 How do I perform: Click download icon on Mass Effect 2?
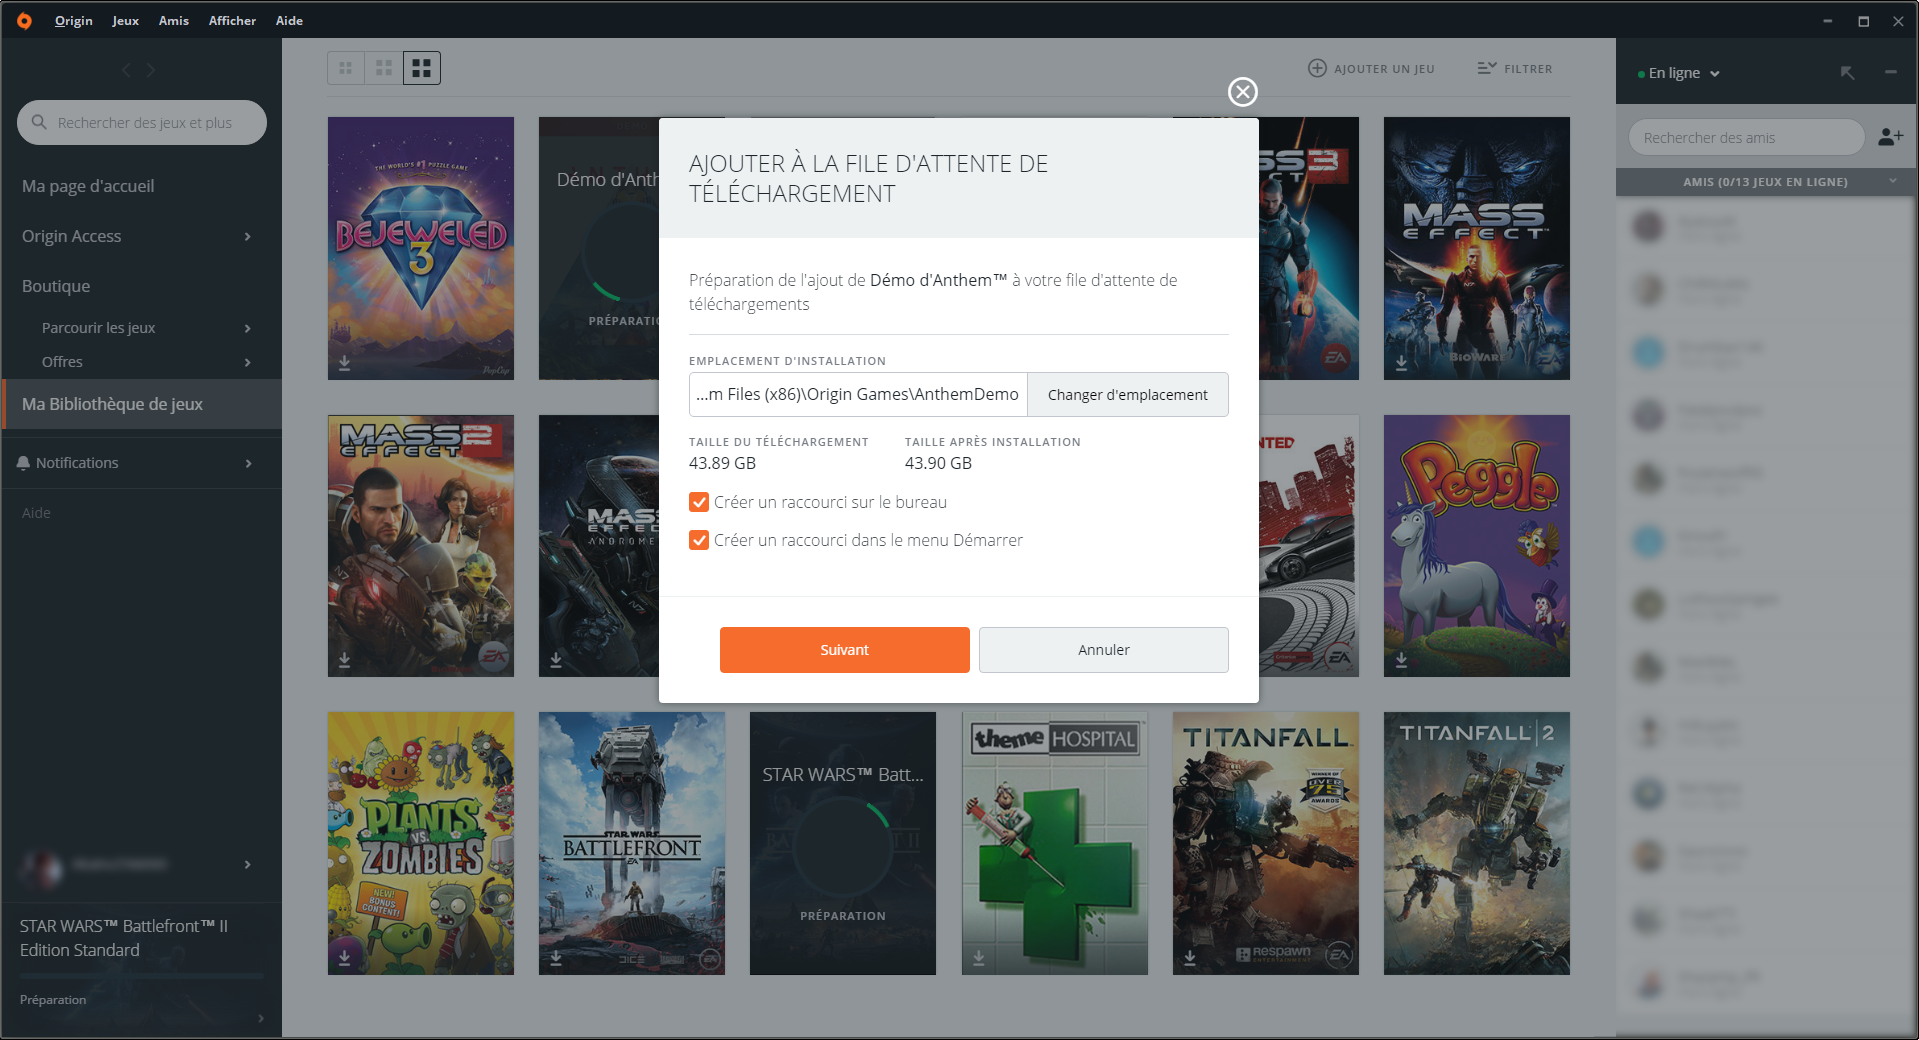click(x=344, y=660)
